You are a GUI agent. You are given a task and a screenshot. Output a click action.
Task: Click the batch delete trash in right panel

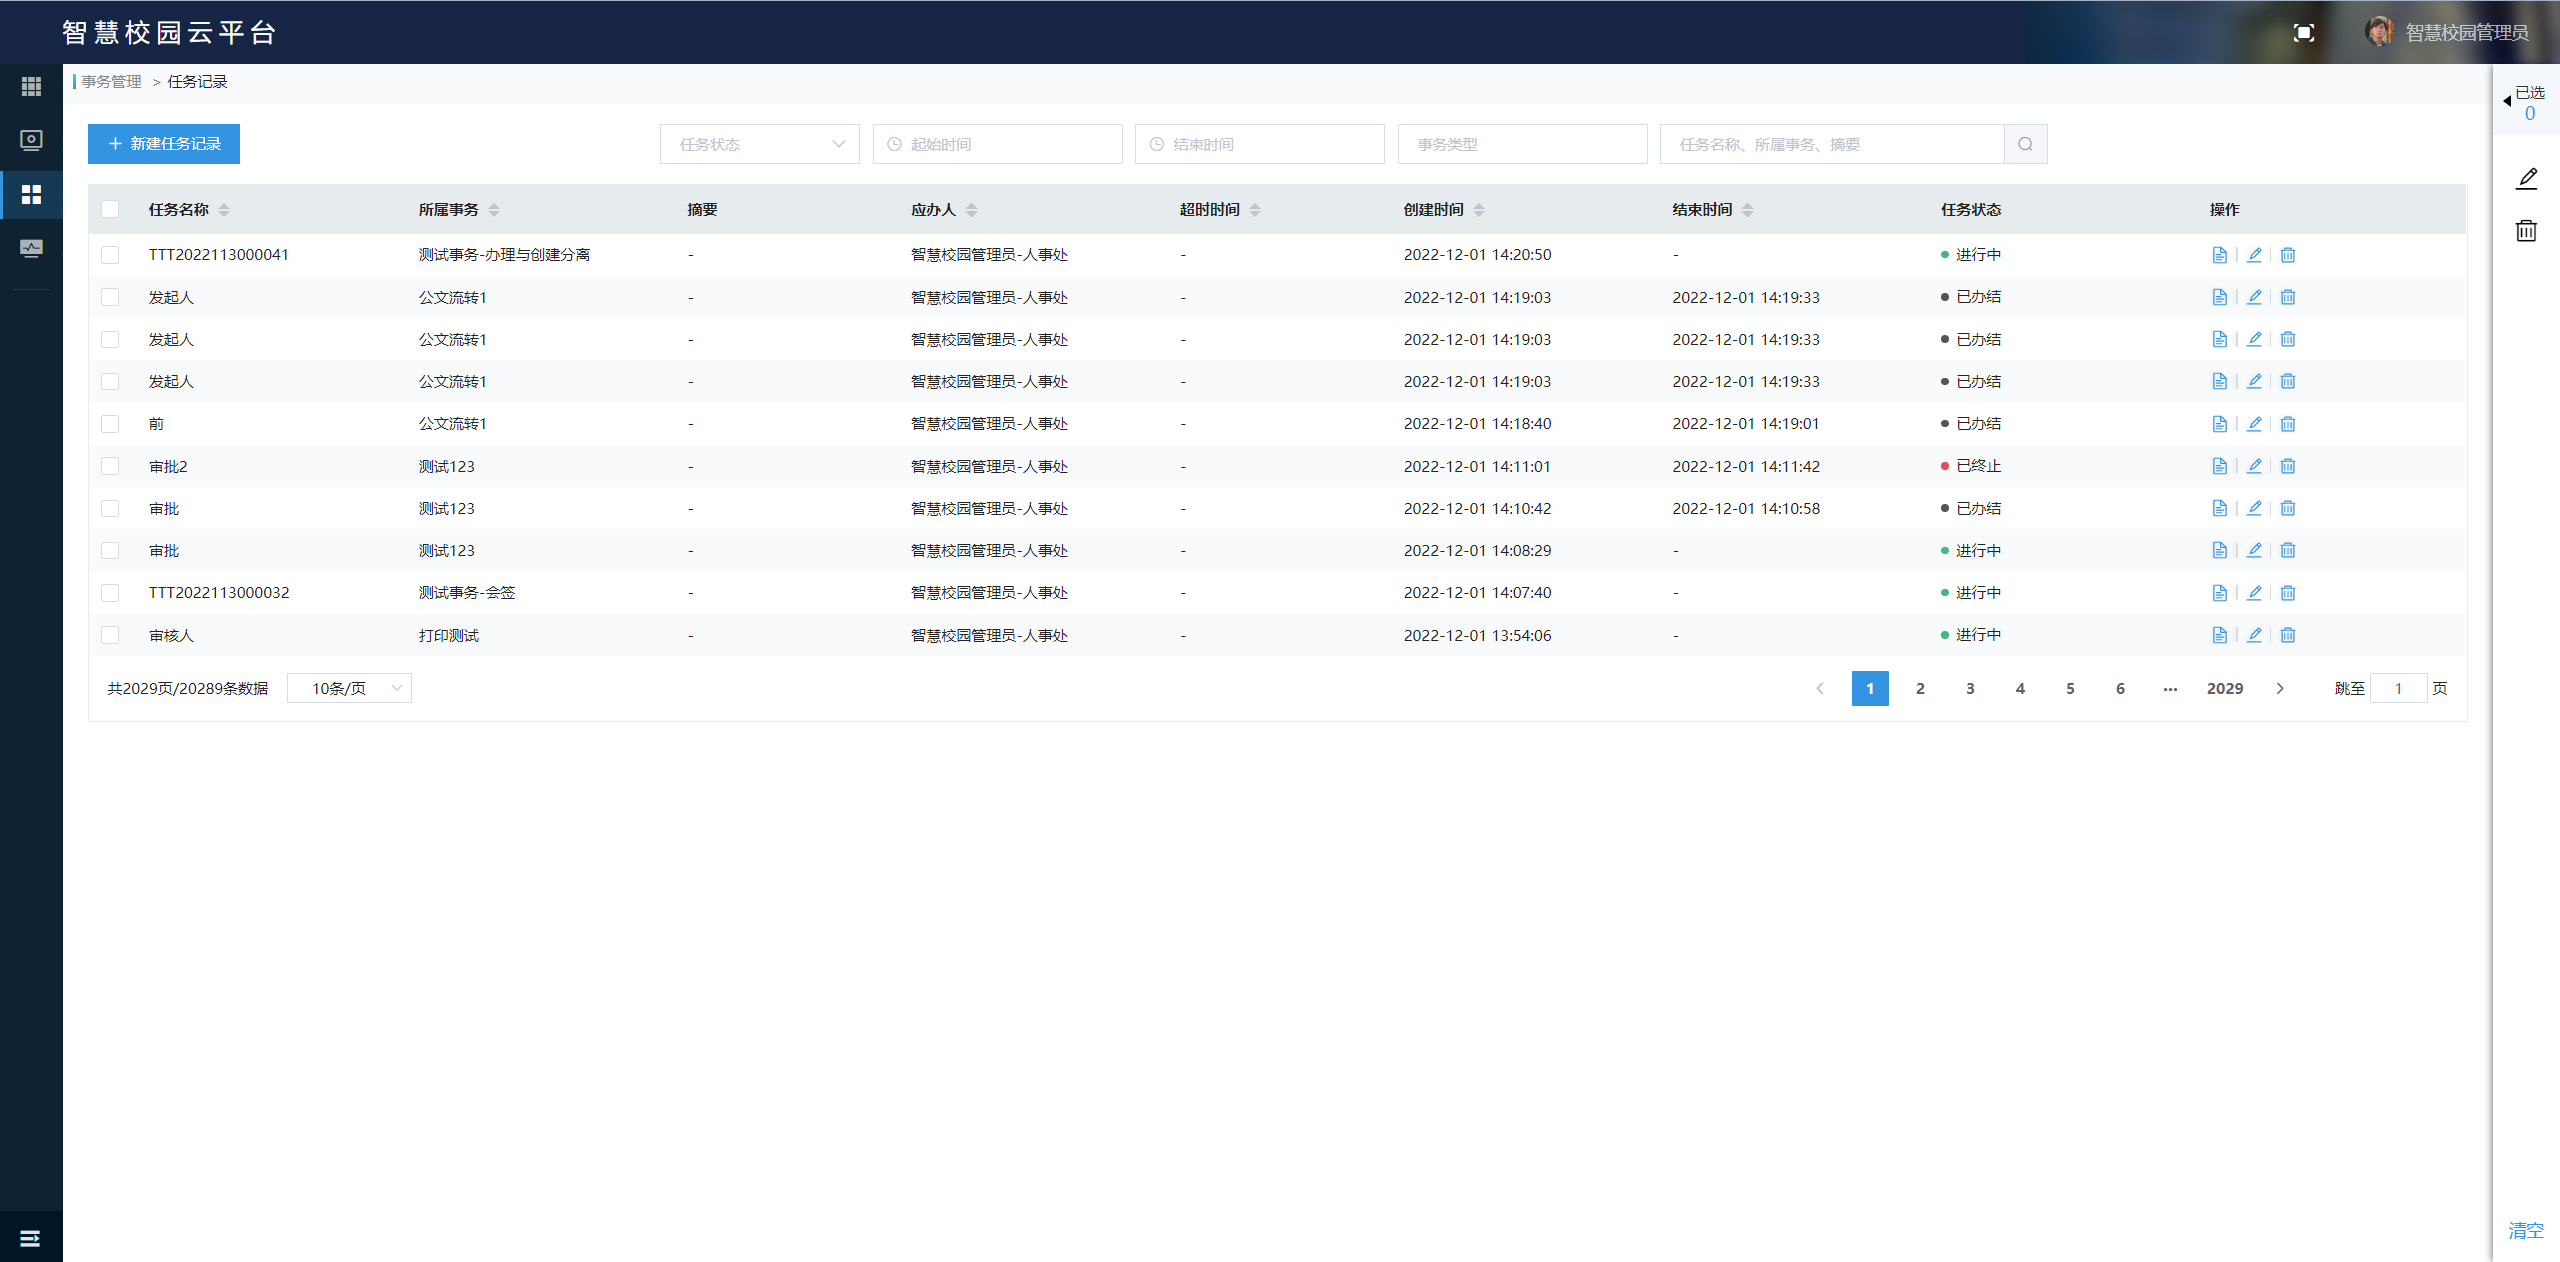click(x=2527, y=231)
